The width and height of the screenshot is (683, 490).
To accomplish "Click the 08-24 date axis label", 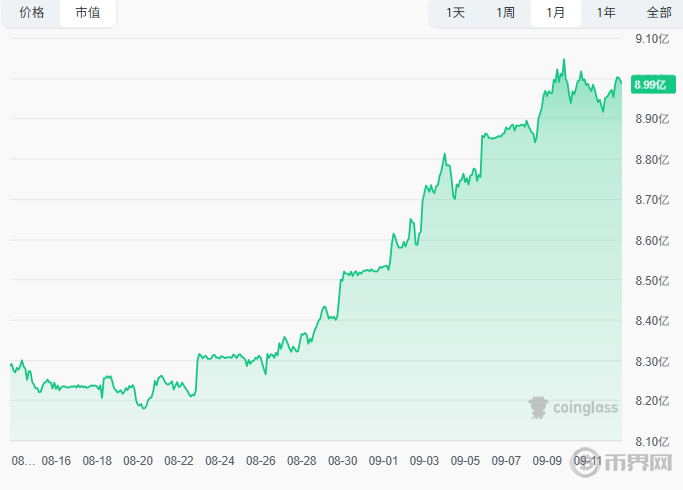I will [220, 461].
